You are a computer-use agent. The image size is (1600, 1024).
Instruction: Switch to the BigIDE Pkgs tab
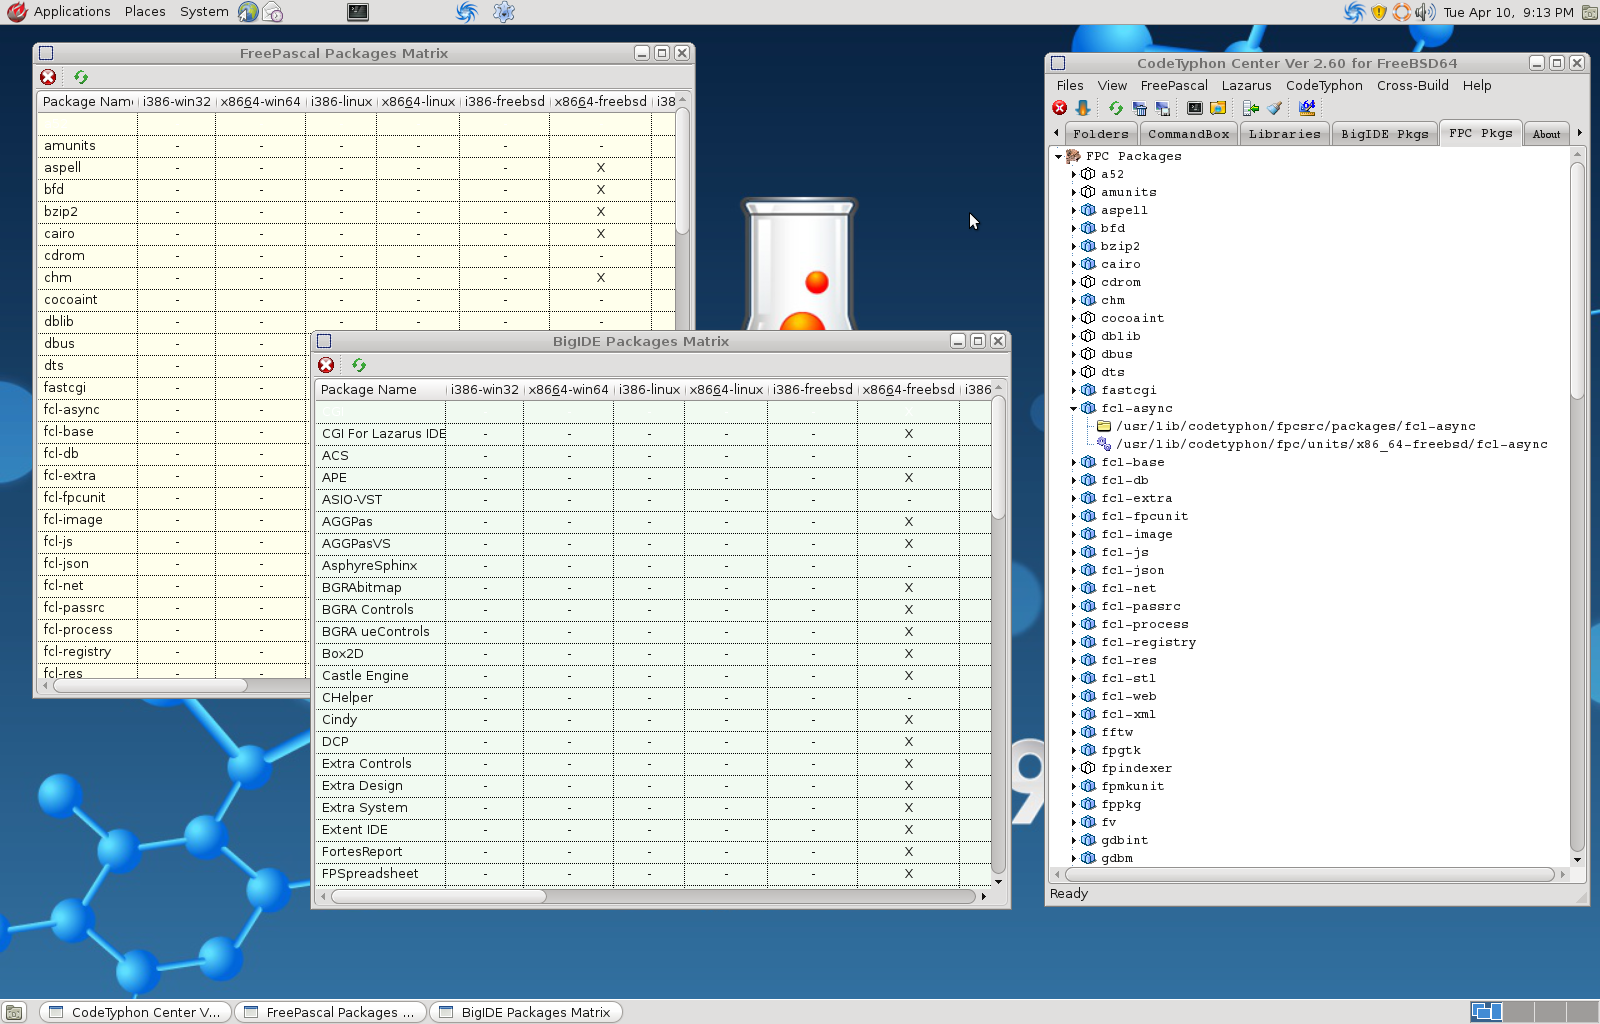pyautogui.click(x=1385, y=134)
